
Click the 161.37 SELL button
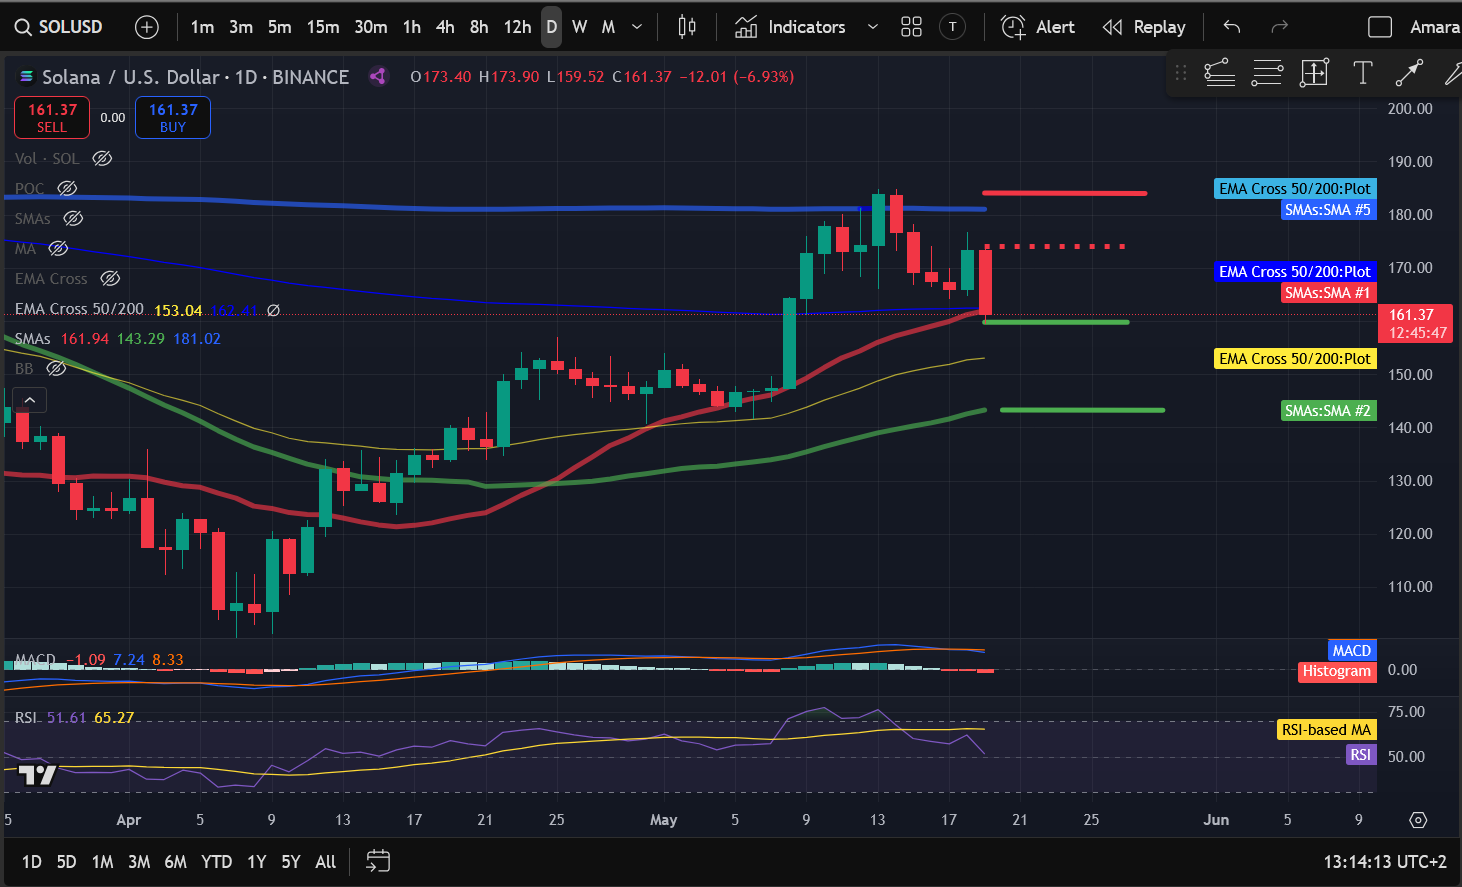pyautogui.click(x=52, y=117)
